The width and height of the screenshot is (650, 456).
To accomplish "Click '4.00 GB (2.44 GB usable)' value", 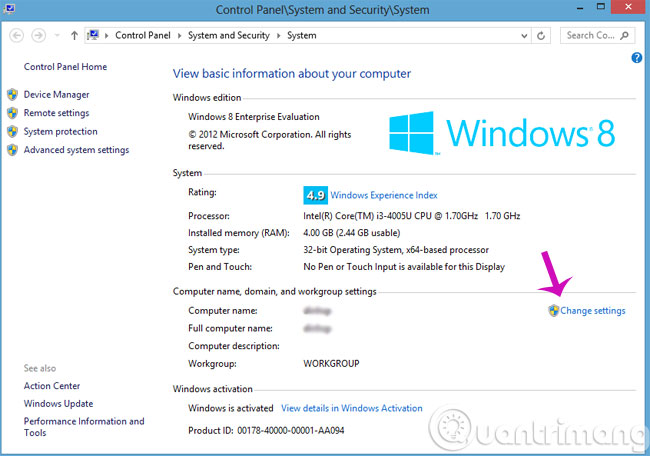I will (352, 233).
